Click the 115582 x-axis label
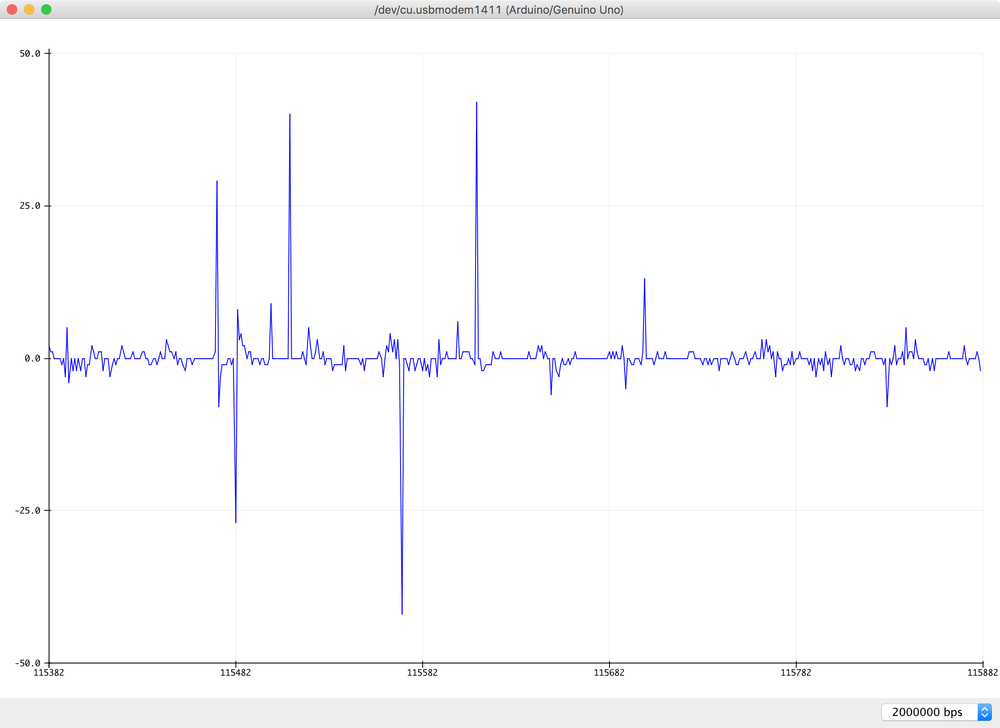Viewport: 1000px width, 728px height. pos(422,675)
